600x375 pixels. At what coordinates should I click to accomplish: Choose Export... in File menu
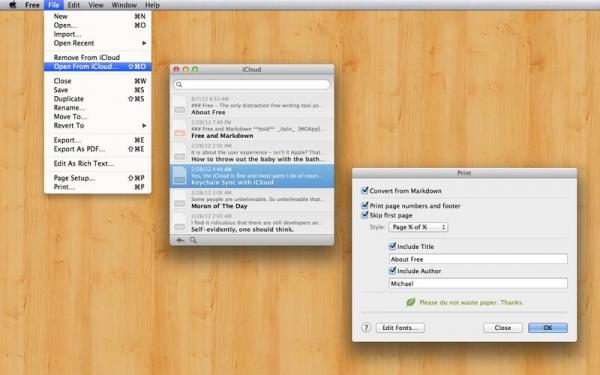coord(98,140)
